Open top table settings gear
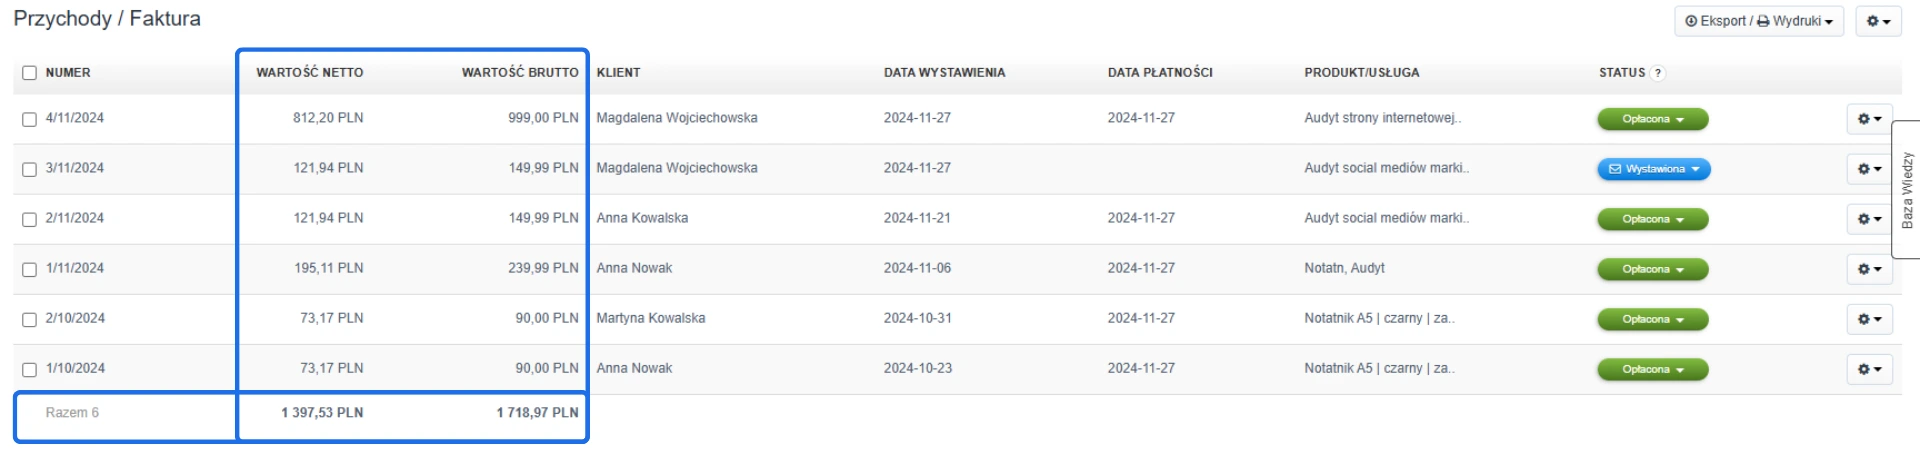Screen dimensions: 1920x457 (1878, 21)
